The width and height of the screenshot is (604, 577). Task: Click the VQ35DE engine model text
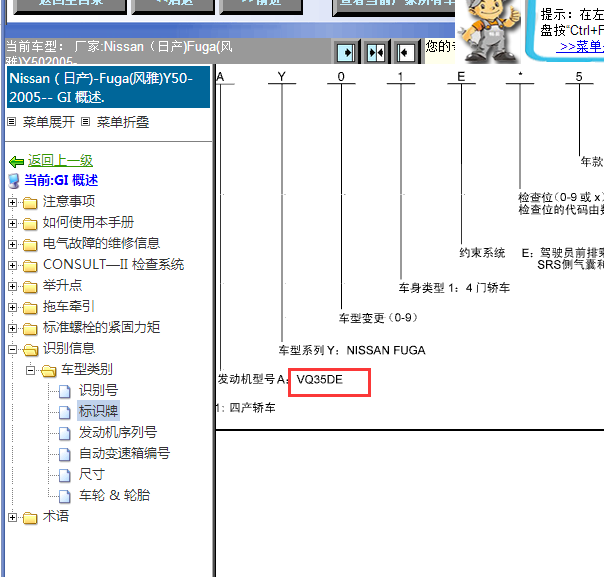pos(319,380)
